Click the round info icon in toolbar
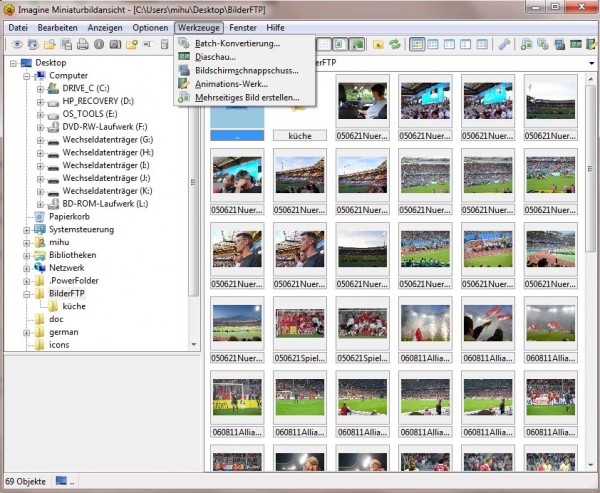Image resolution: width=600 pixels, height=493 pixels. point(99,44)
